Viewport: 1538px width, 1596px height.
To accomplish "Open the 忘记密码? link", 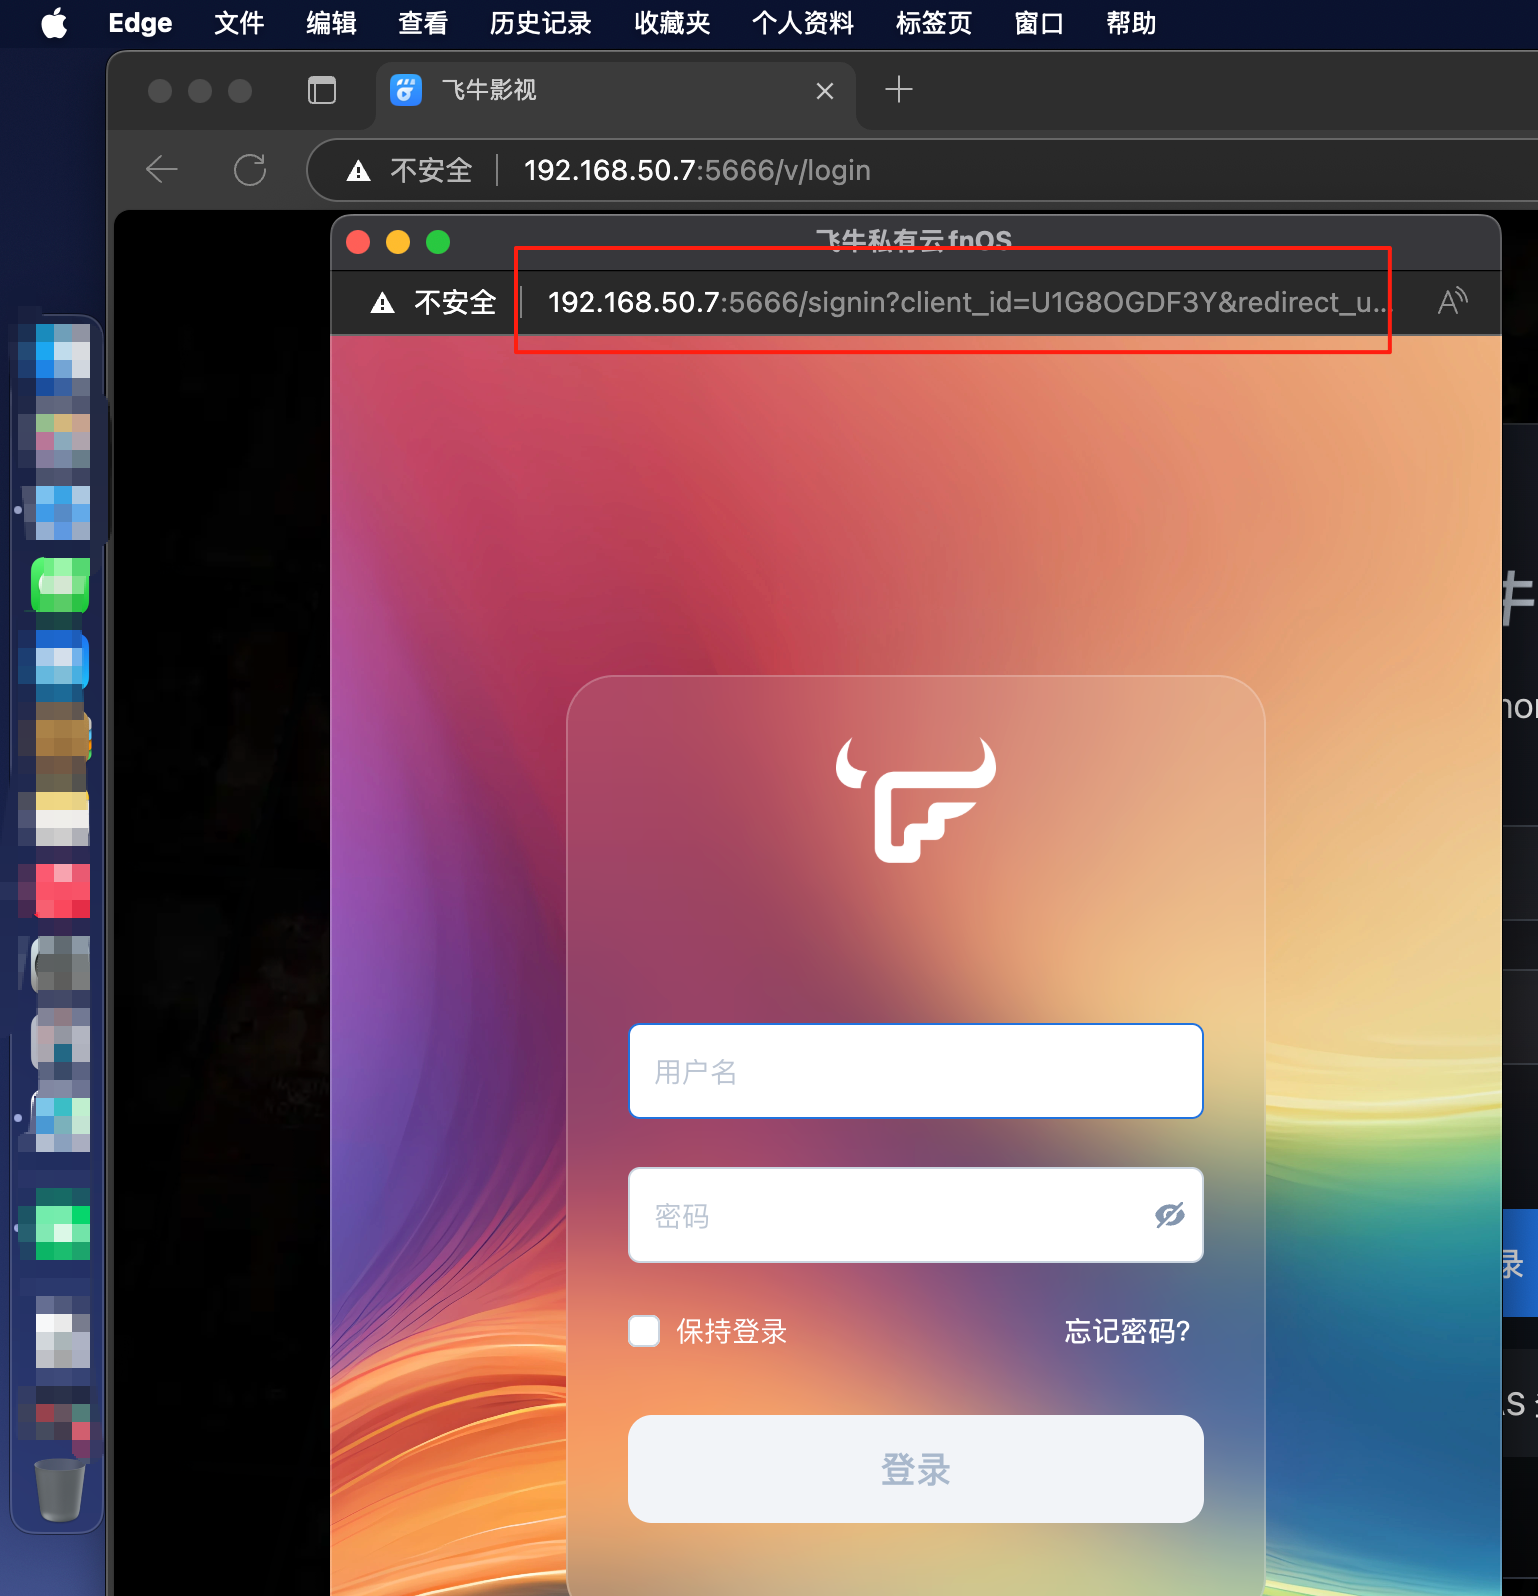I will [1127, 1331].
